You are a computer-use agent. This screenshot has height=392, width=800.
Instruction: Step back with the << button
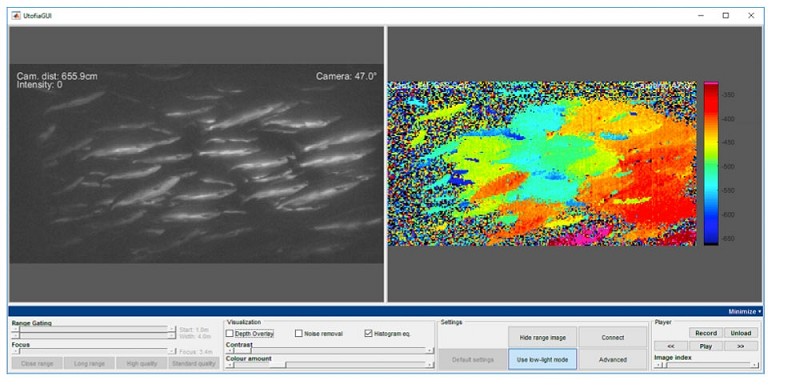click(670, 346)
